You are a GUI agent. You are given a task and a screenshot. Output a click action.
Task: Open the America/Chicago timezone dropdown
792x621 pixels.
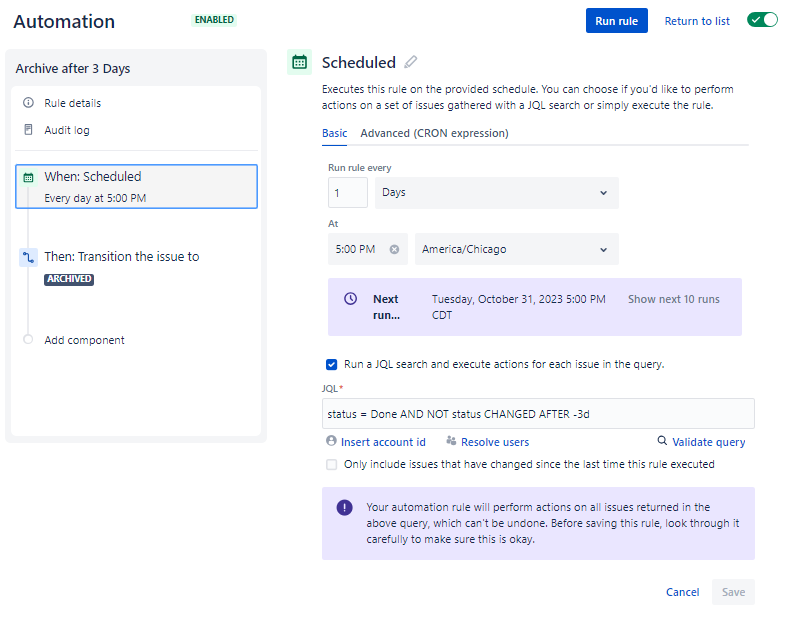(x=516, y=249)
